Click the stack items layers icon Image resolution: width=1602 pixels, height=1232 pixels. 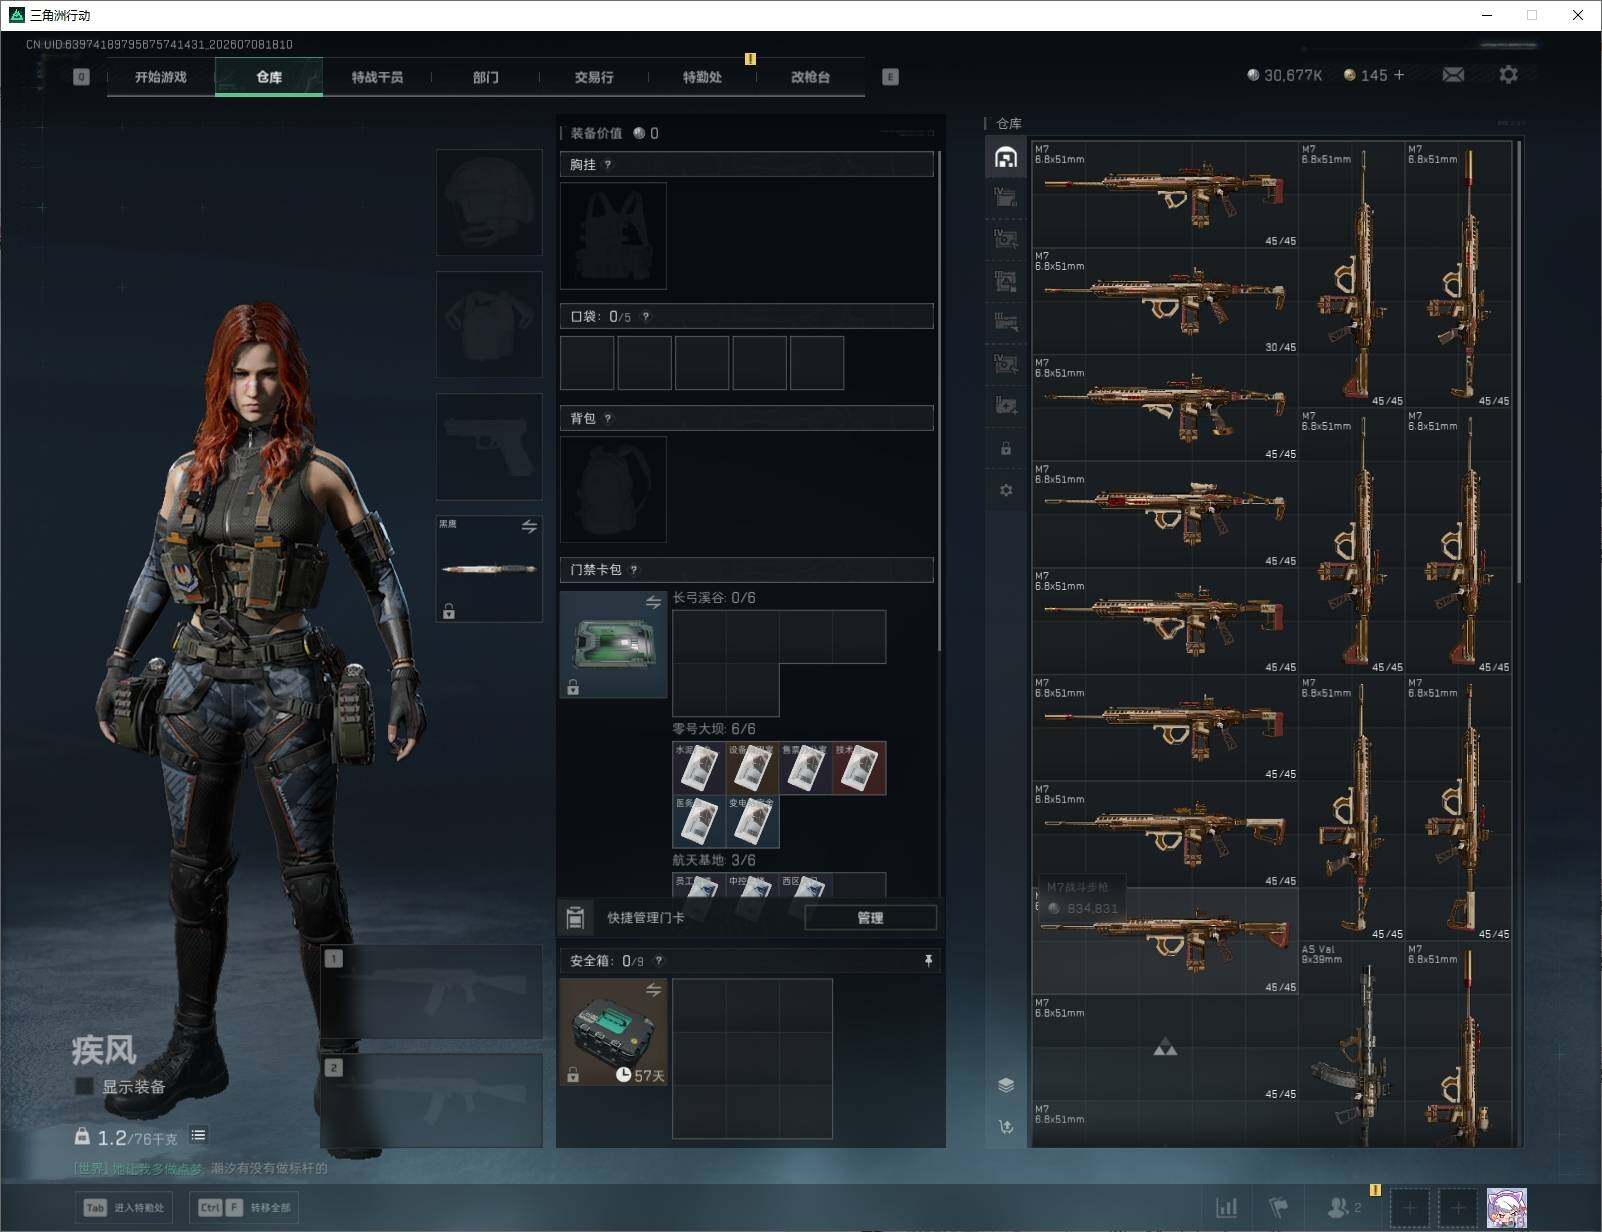coord(1006,1085)
